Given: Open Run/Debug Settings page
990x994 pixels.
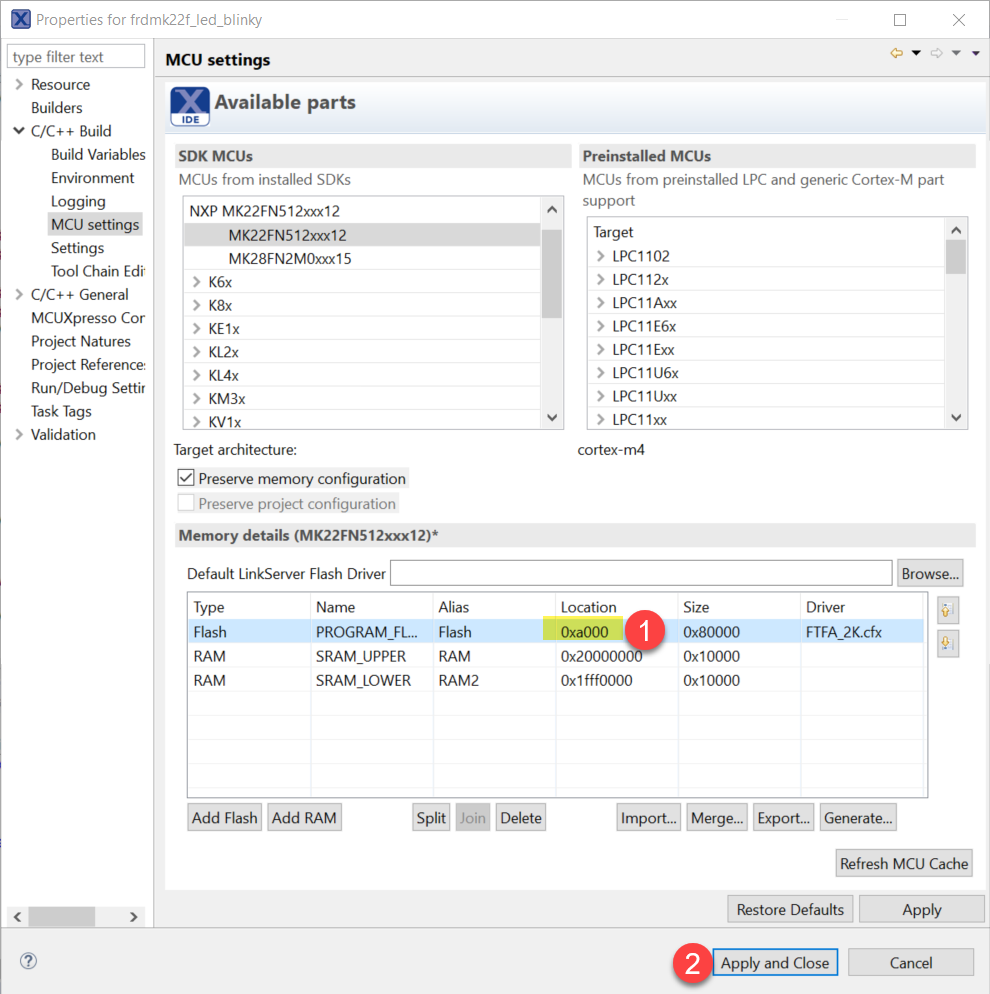Looking at the screenshot, I should tap(87, 388).
